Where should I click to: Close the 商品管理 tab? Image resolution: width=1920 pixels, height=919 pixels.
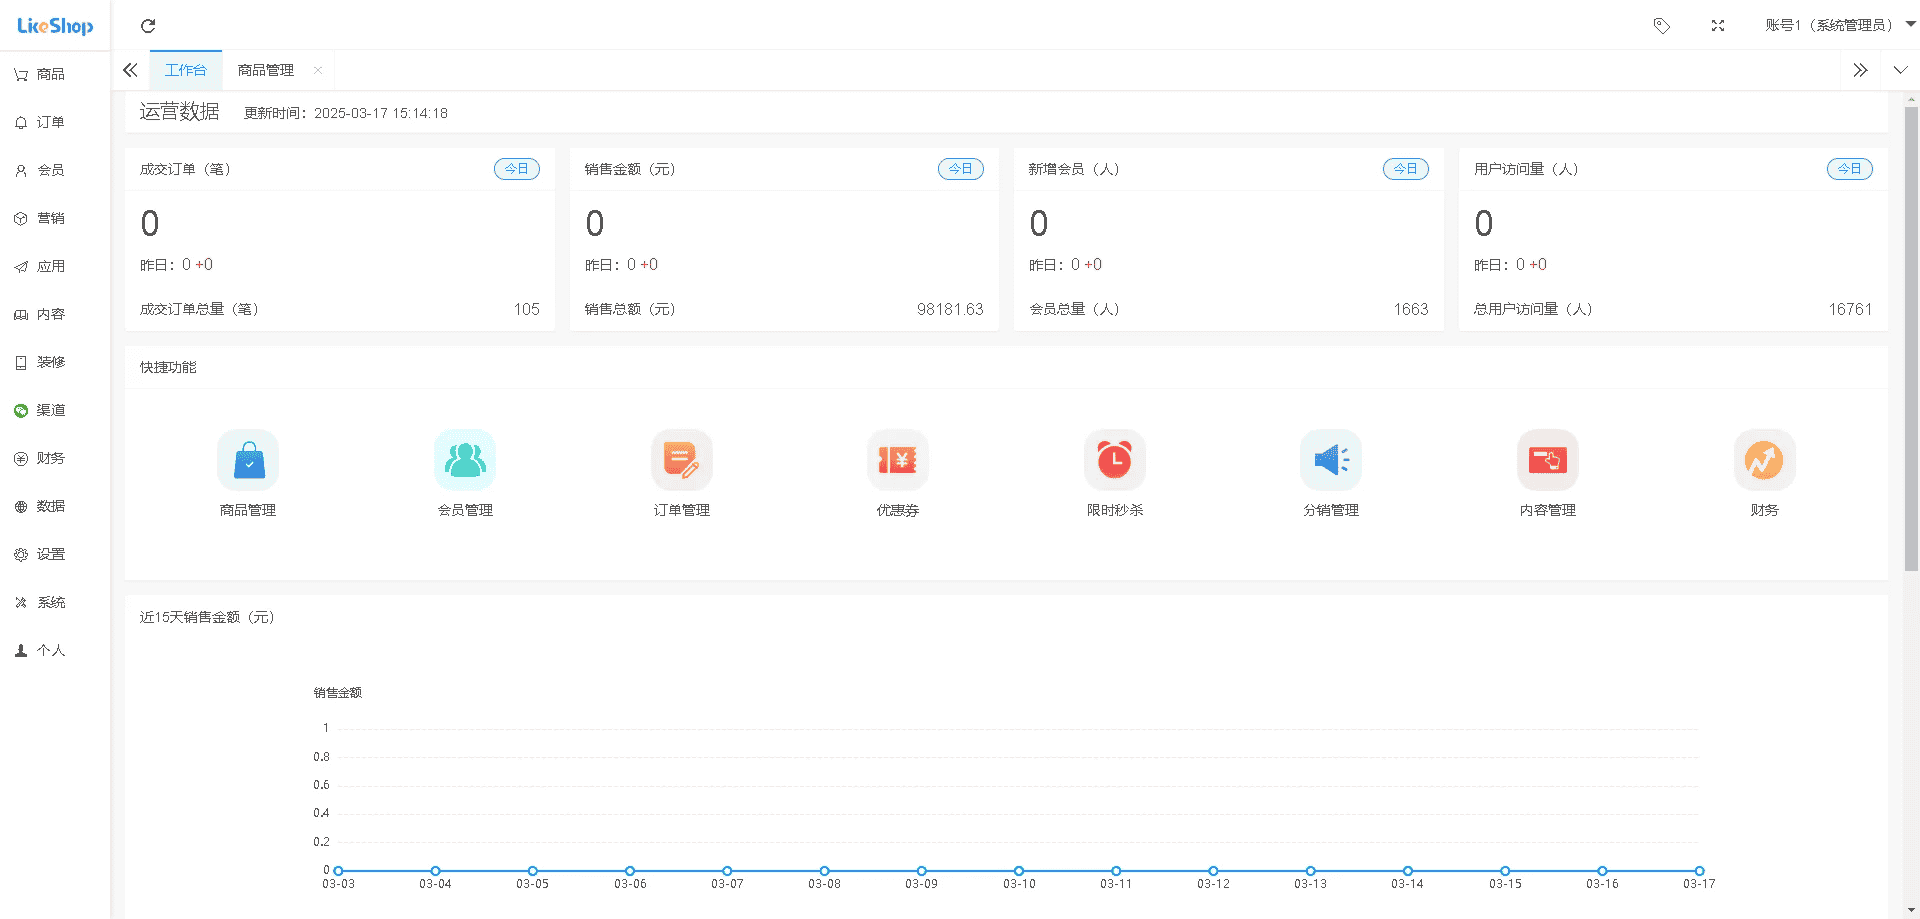(318, 70)
